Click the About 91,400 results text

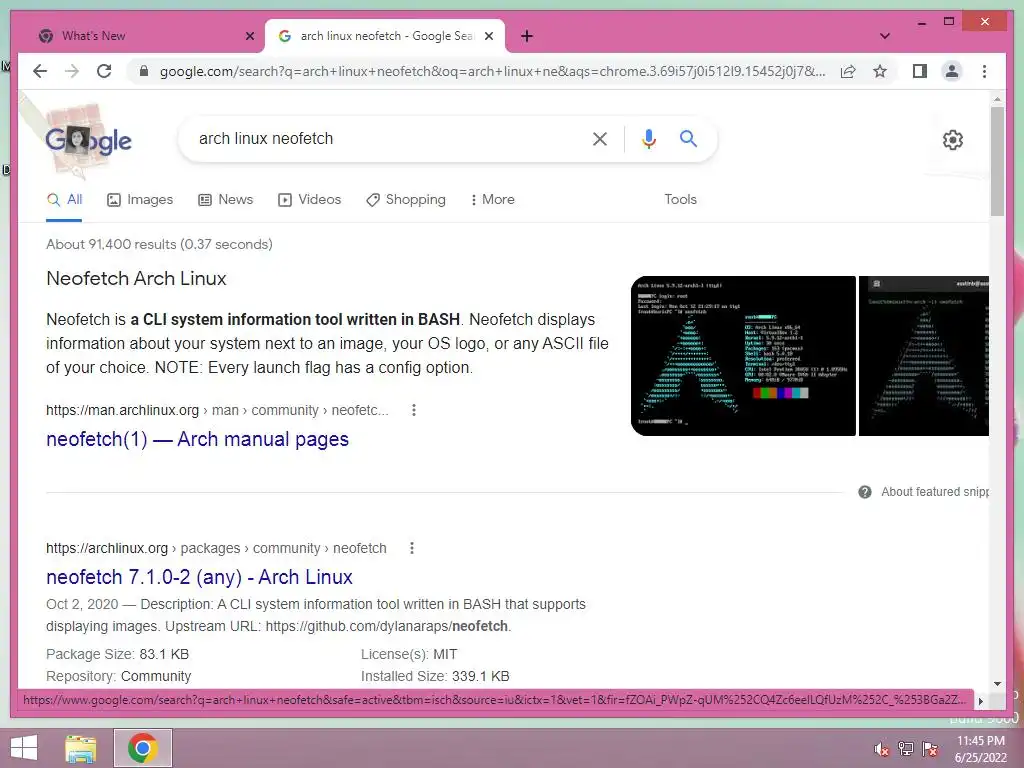(159, 244)
